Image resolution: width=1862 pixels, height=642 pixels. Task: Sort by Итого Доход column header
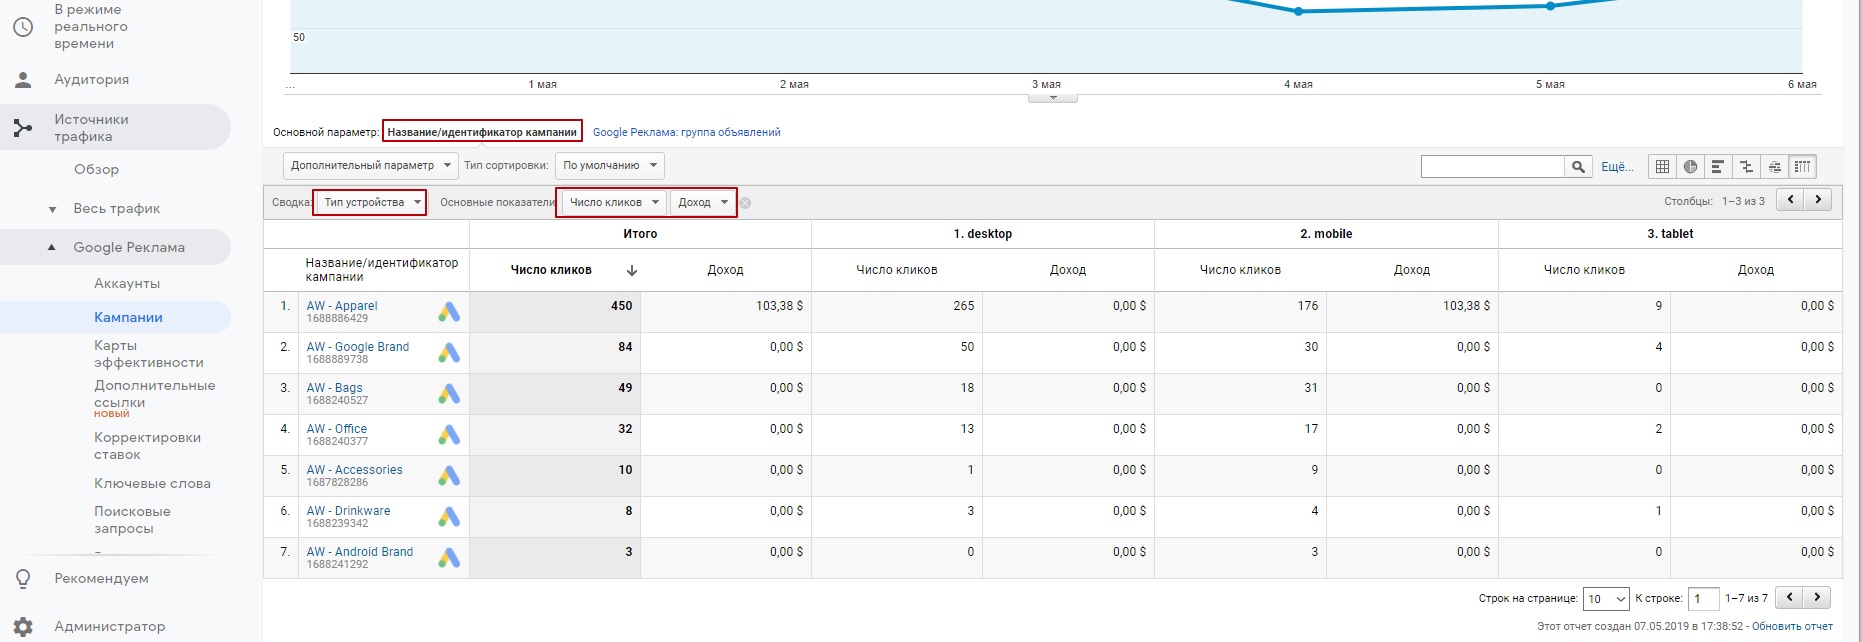(725, 270)
